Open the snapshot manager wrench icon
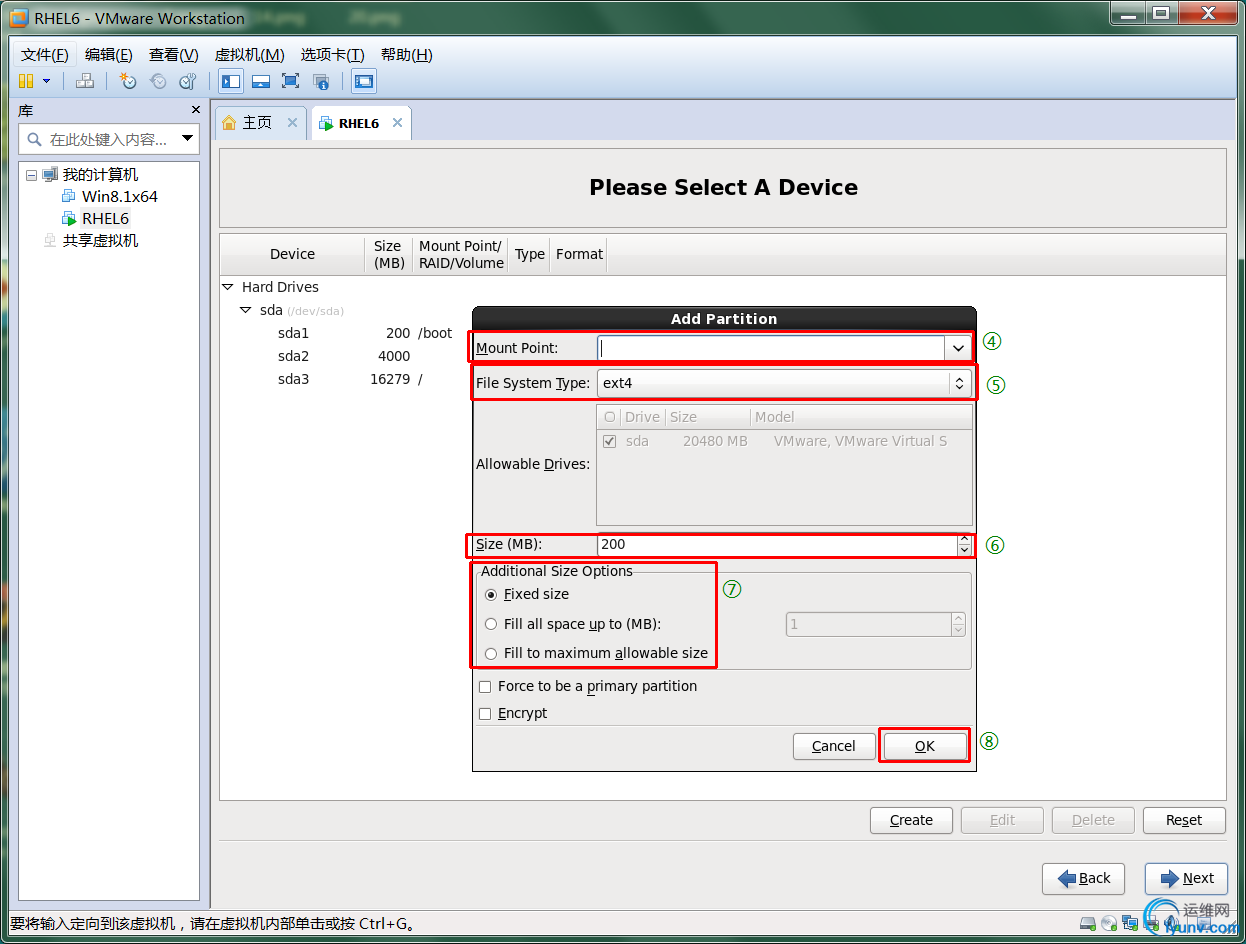1246x944 pixels. (188, 81)
